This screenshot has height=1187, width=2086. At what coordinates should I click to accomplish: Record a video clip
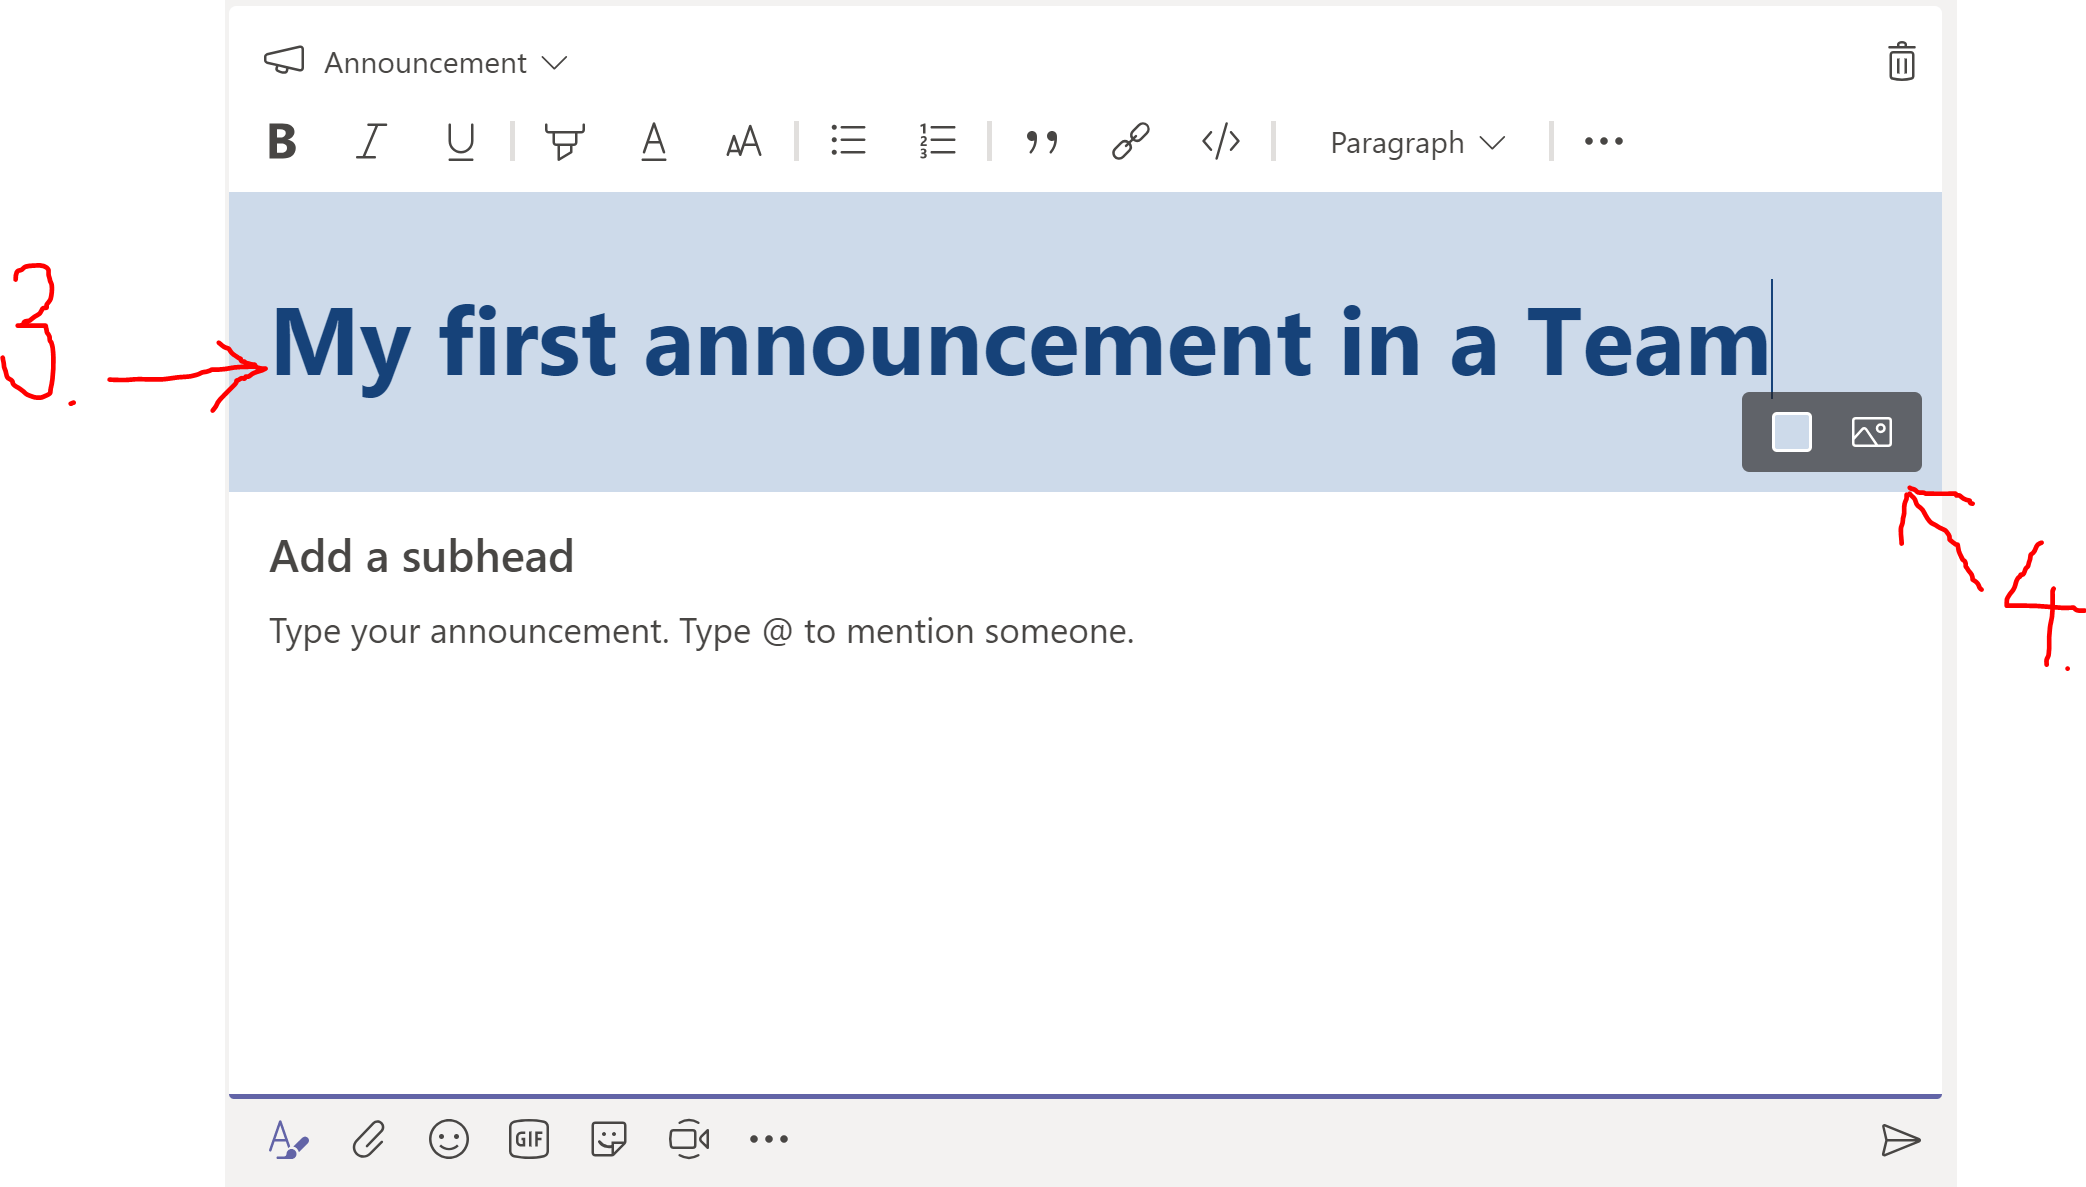689,1139
